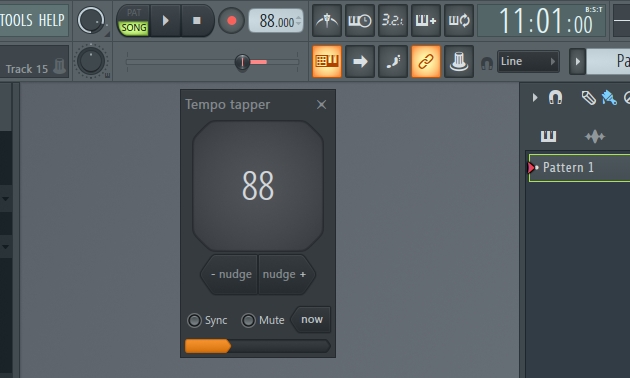Select Pattern 1 in the picker
The image size is (630, 378).
coord(579,168)
